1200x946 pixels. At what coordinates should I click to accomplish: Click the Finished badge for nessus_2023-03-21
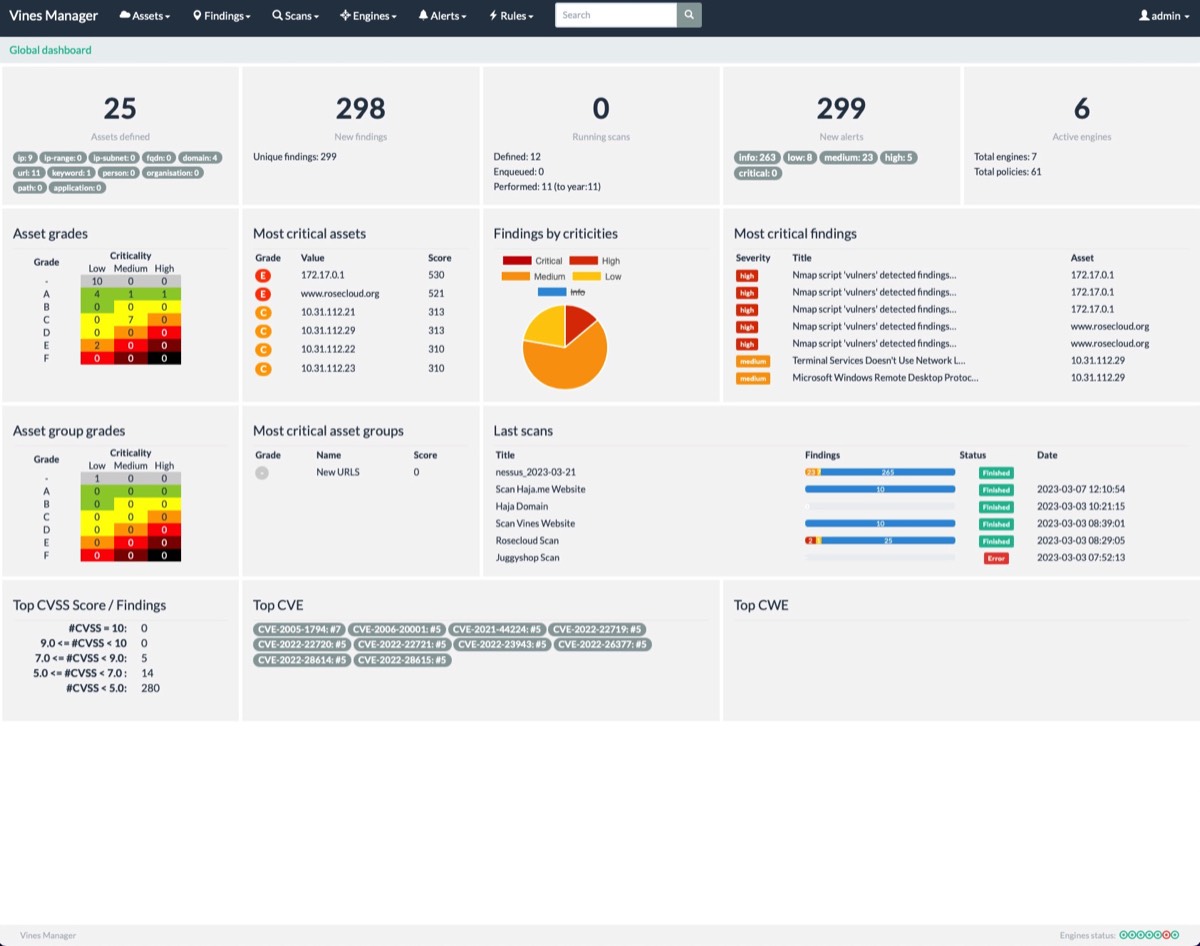pyautogui.click(x=995, y=473)
